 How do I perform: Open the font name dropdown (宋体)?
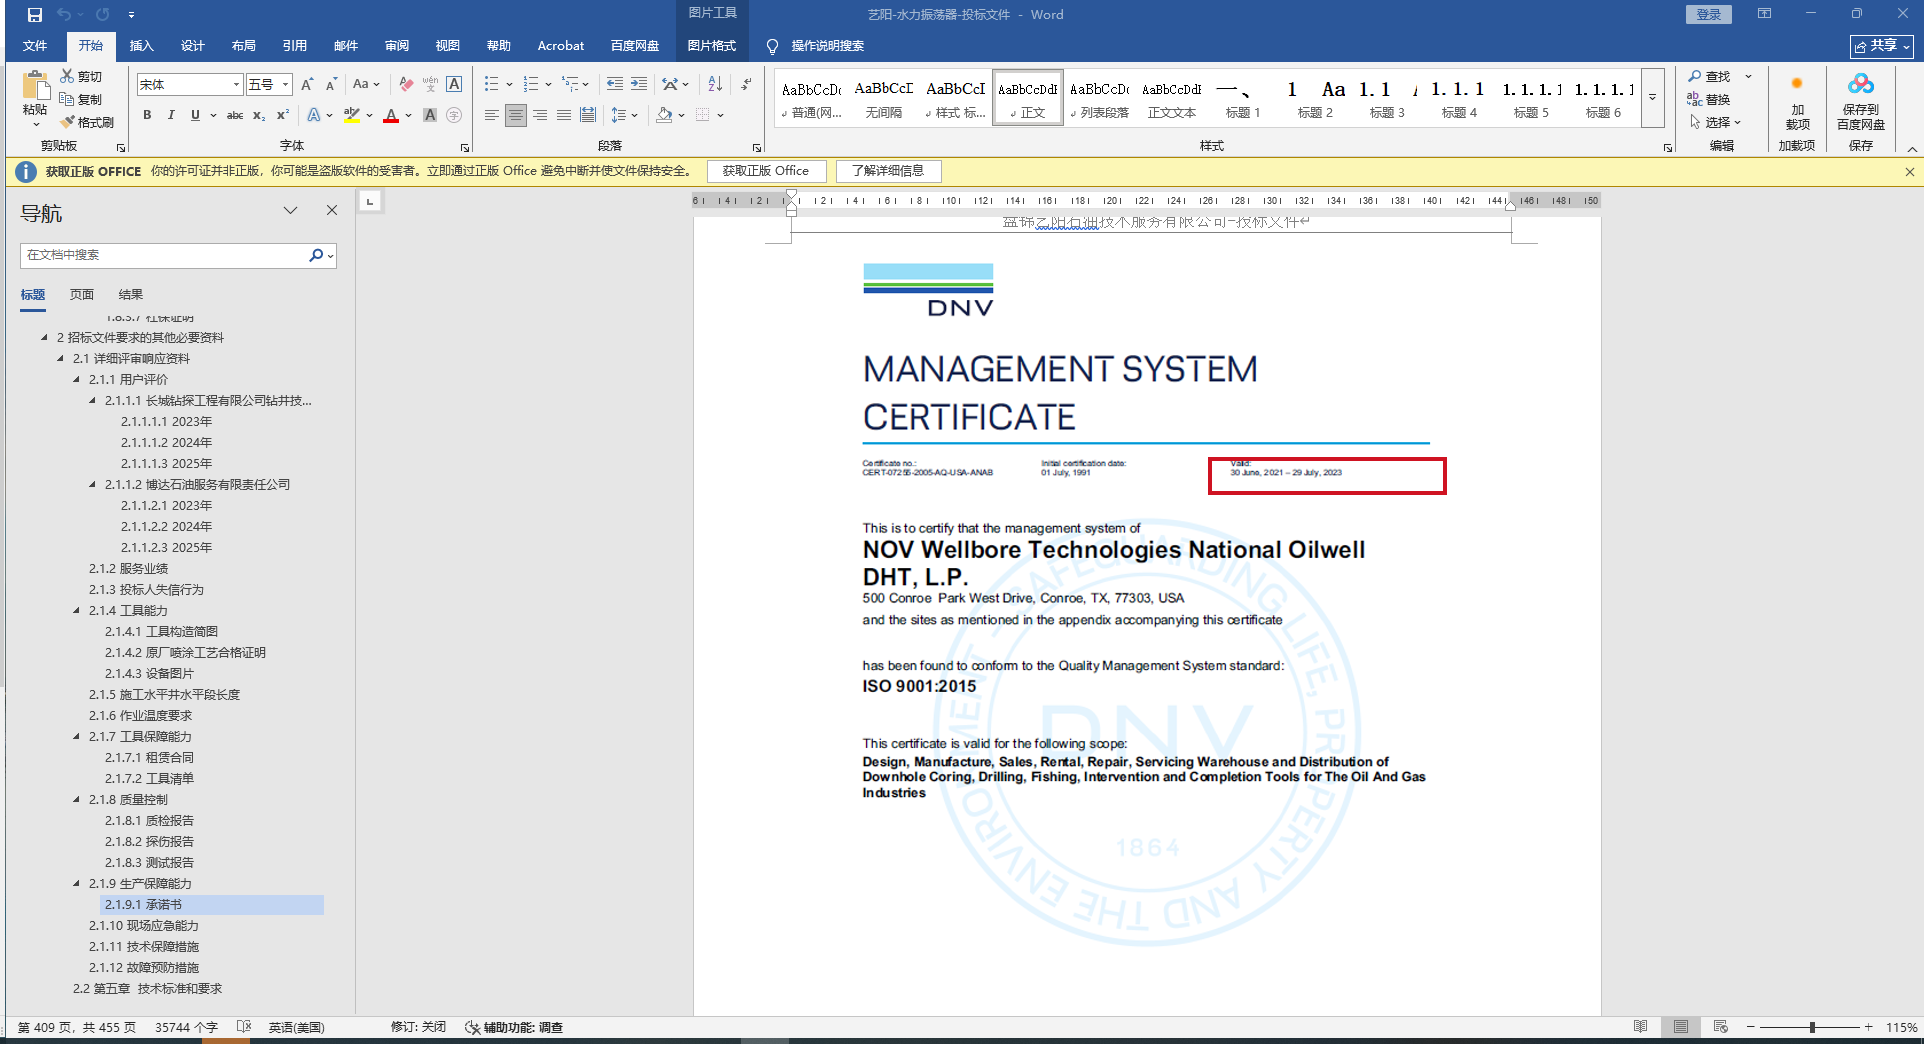[236, 85]
